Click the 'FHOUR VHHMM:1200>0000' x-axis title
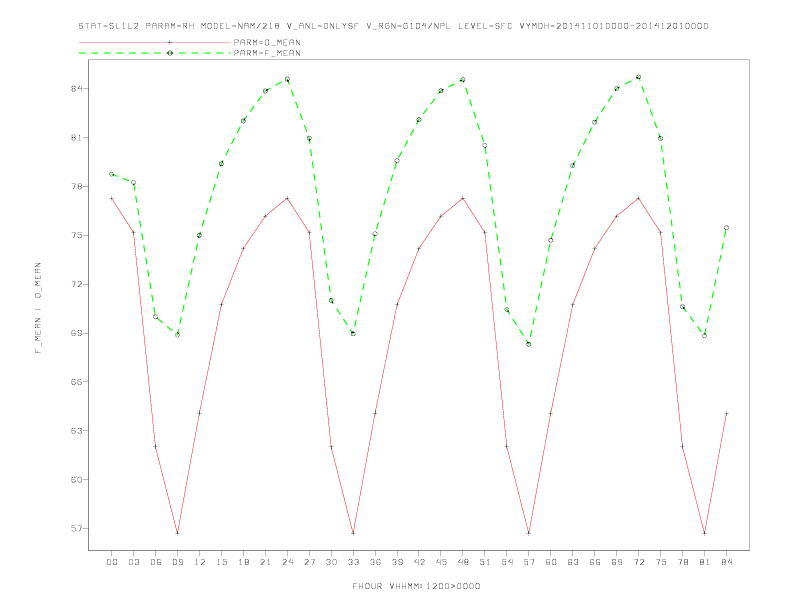This screenshot has width=792, height=612. pos(416,586)
